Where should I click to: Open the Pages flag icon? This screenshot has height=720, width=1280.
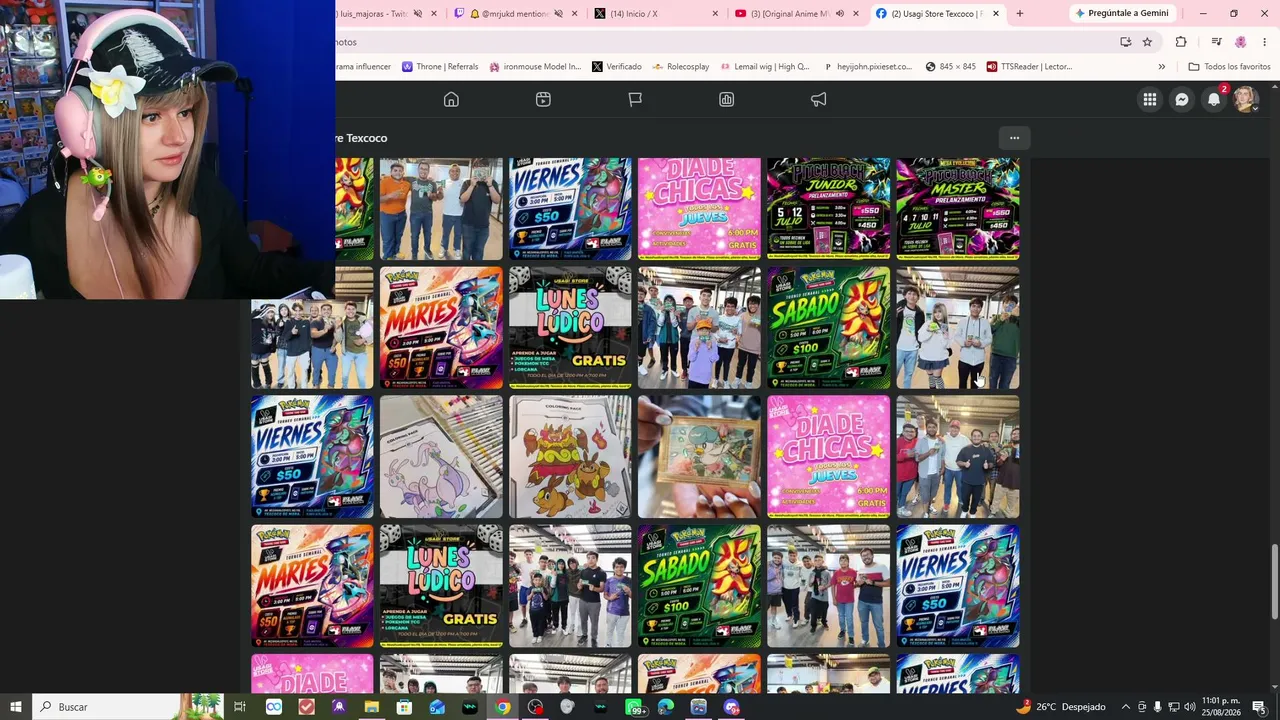coord(635,99)
